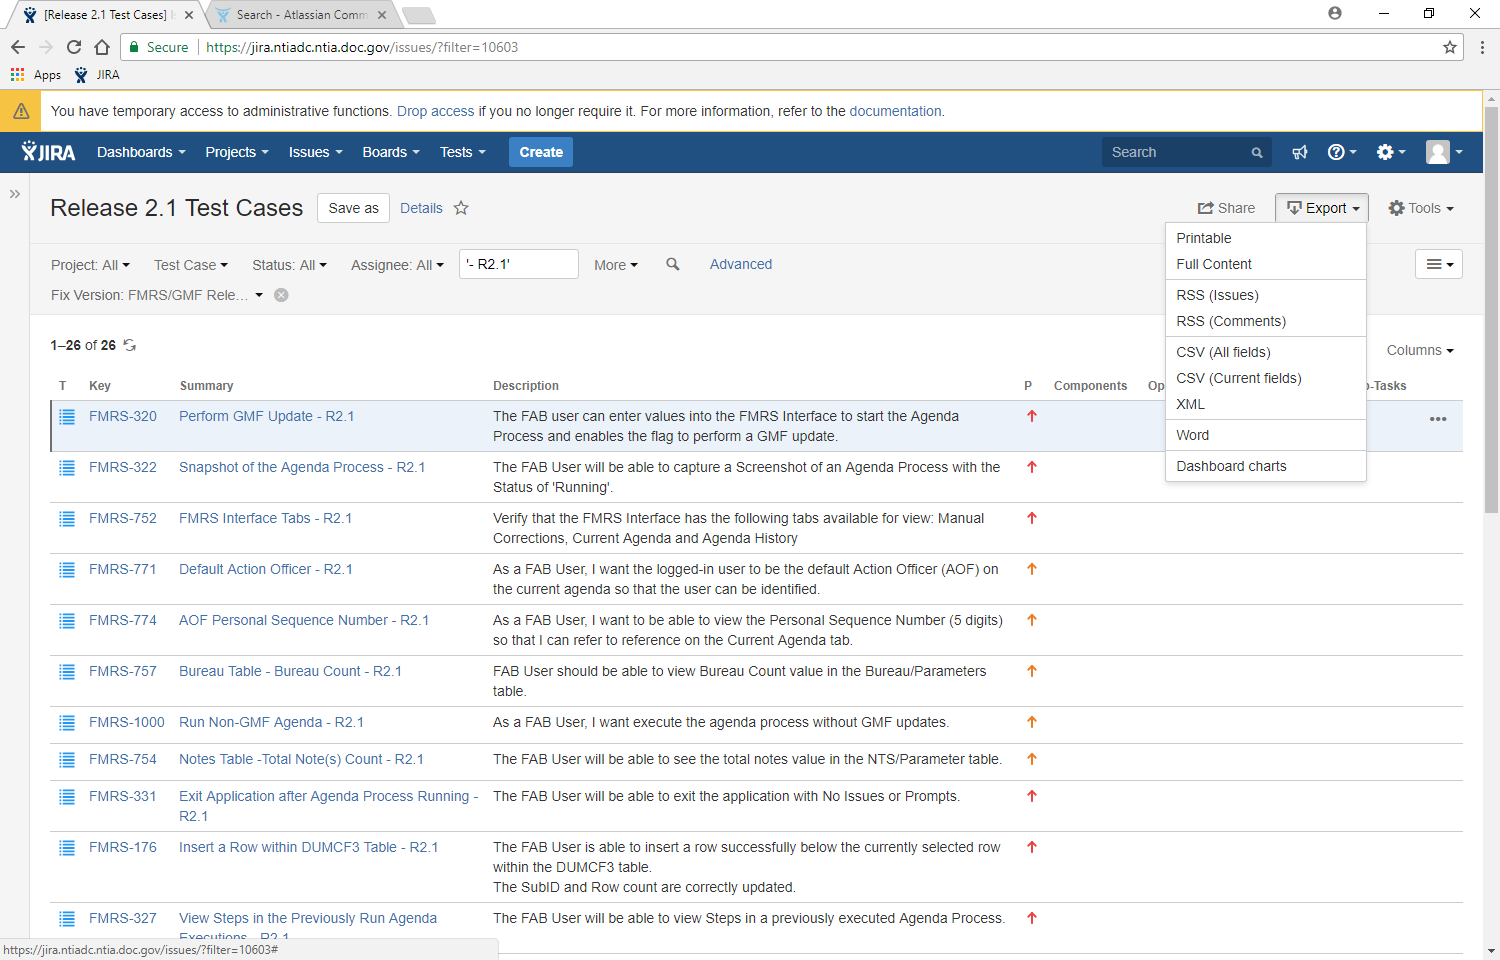Image resolution: width=1500 pixels, height=960 pixels.
Task: Open the Columns dropdown
Action: click(x=1420, y=350)
